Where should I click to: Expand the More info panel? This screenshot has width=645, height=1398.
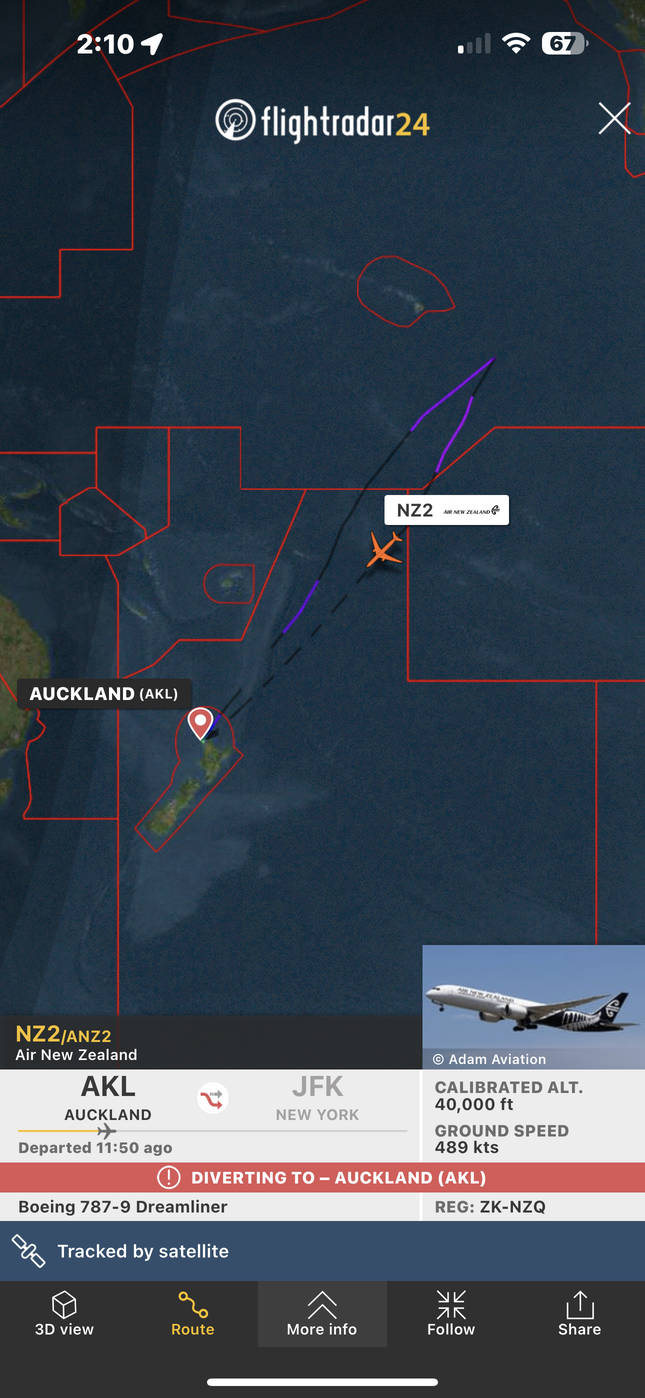[x=322, y=1313]
